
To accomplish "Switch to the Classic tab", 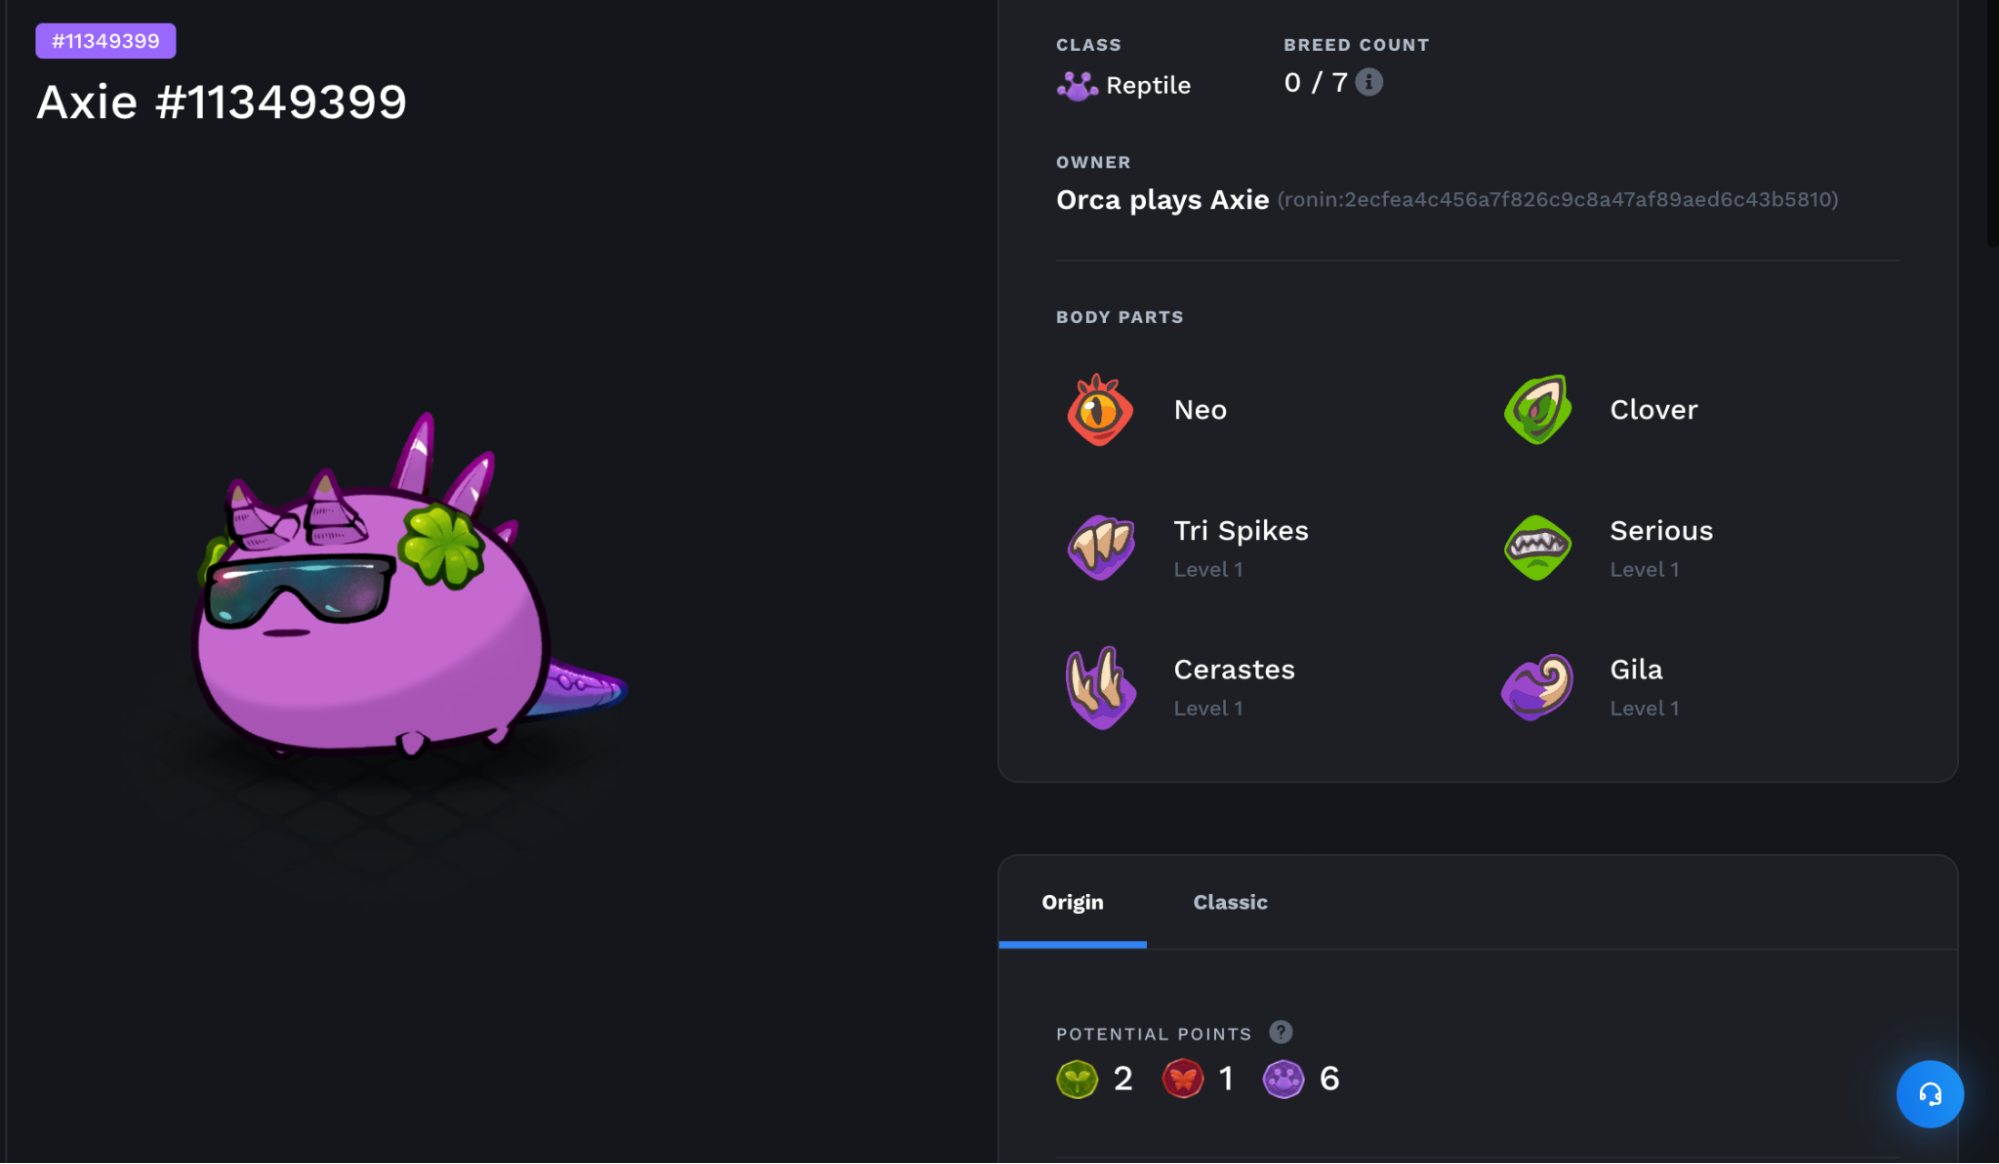I will pyautogui.click(x=1230, y=902).
